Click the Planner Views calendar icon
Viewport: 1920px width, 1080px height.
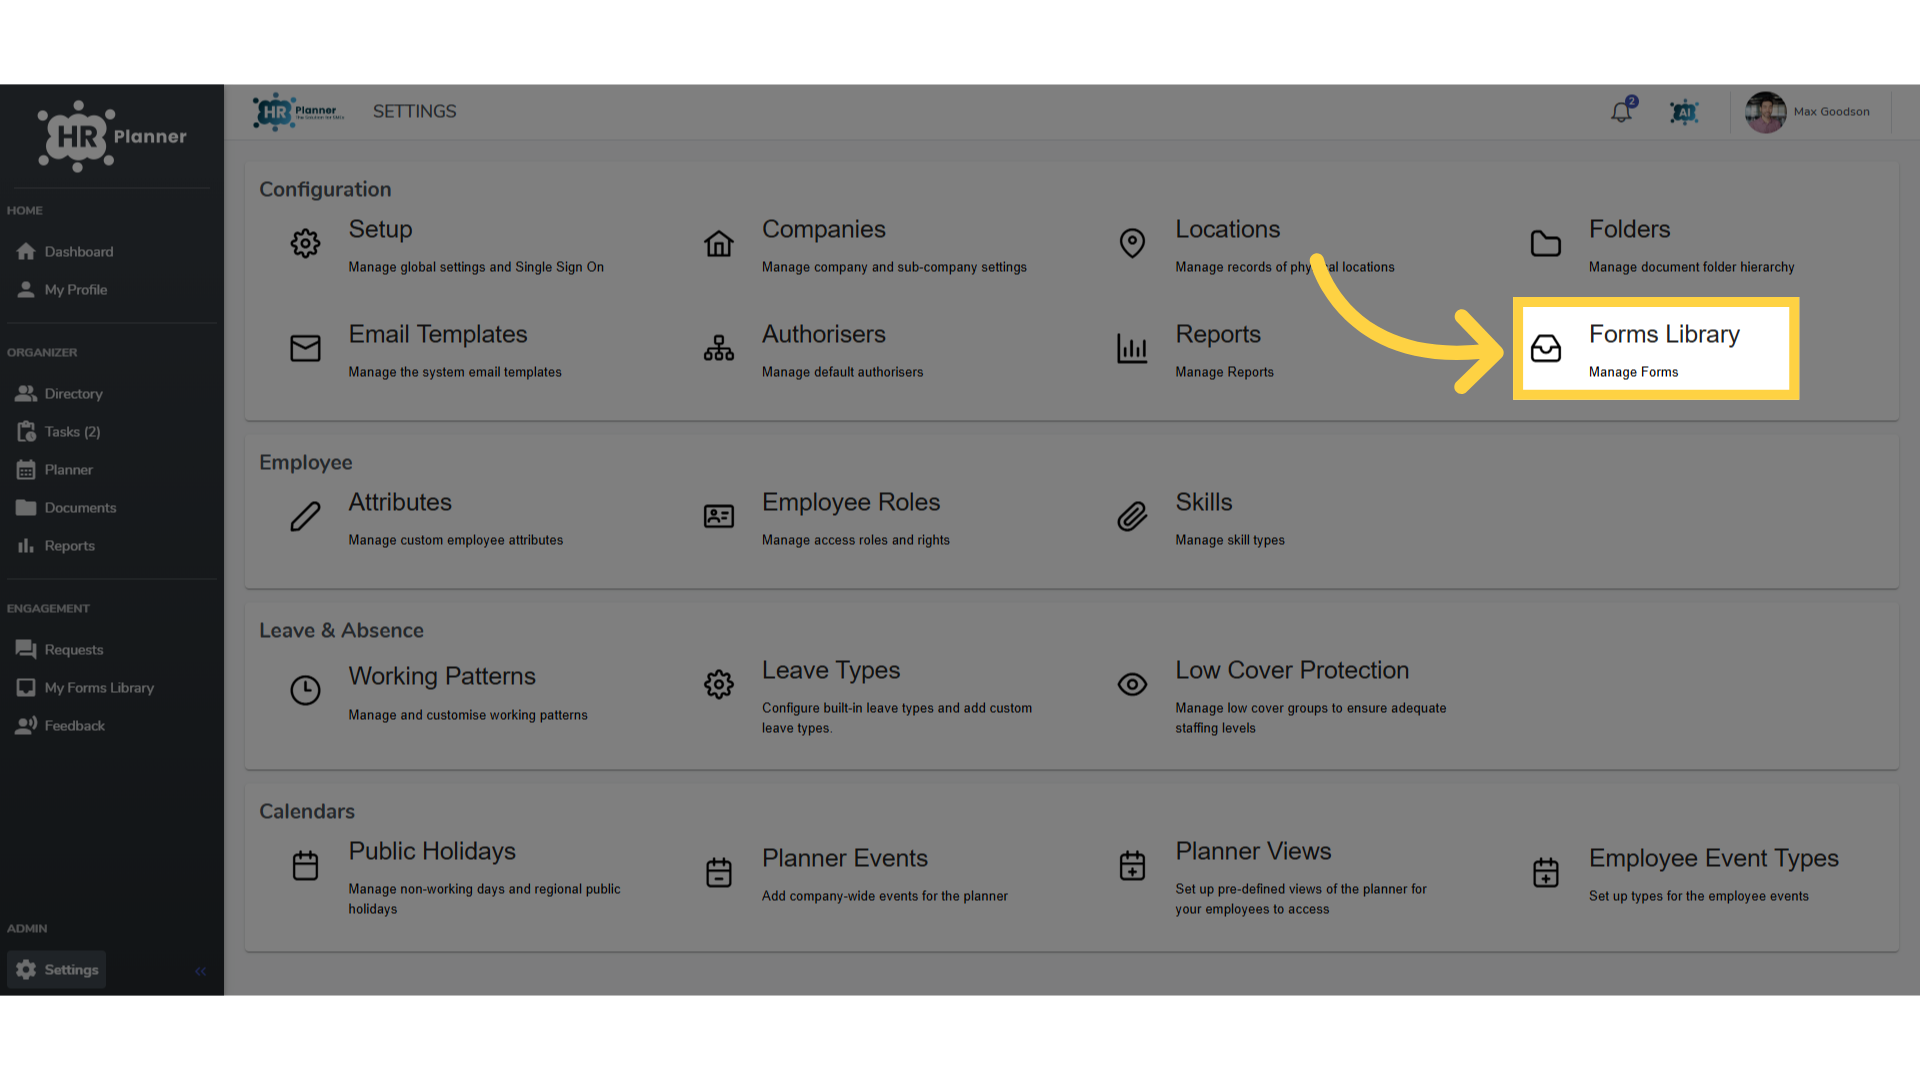coord(1132,865)
